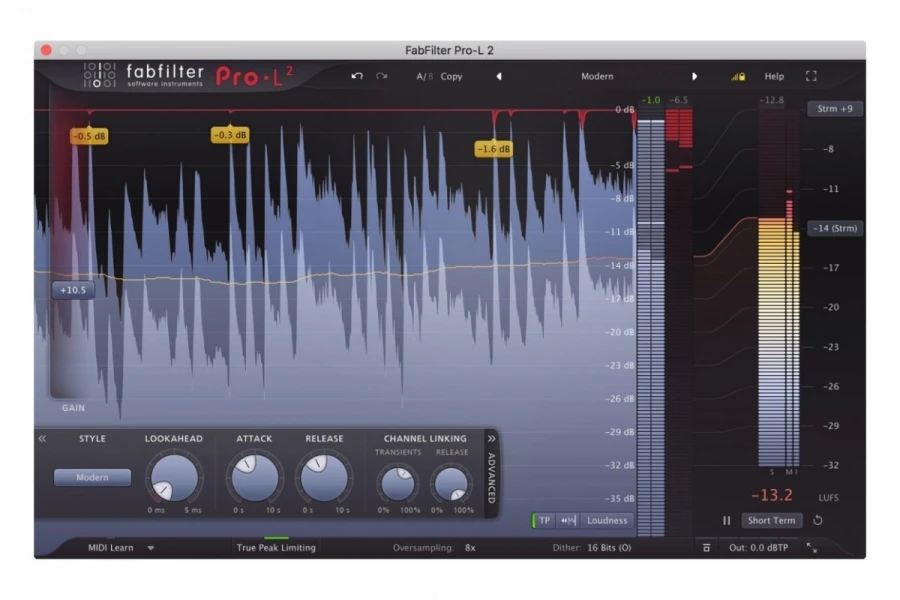The image size is (900, 600).
Task: Toggle the Loudness metering button
Action: 607,520
